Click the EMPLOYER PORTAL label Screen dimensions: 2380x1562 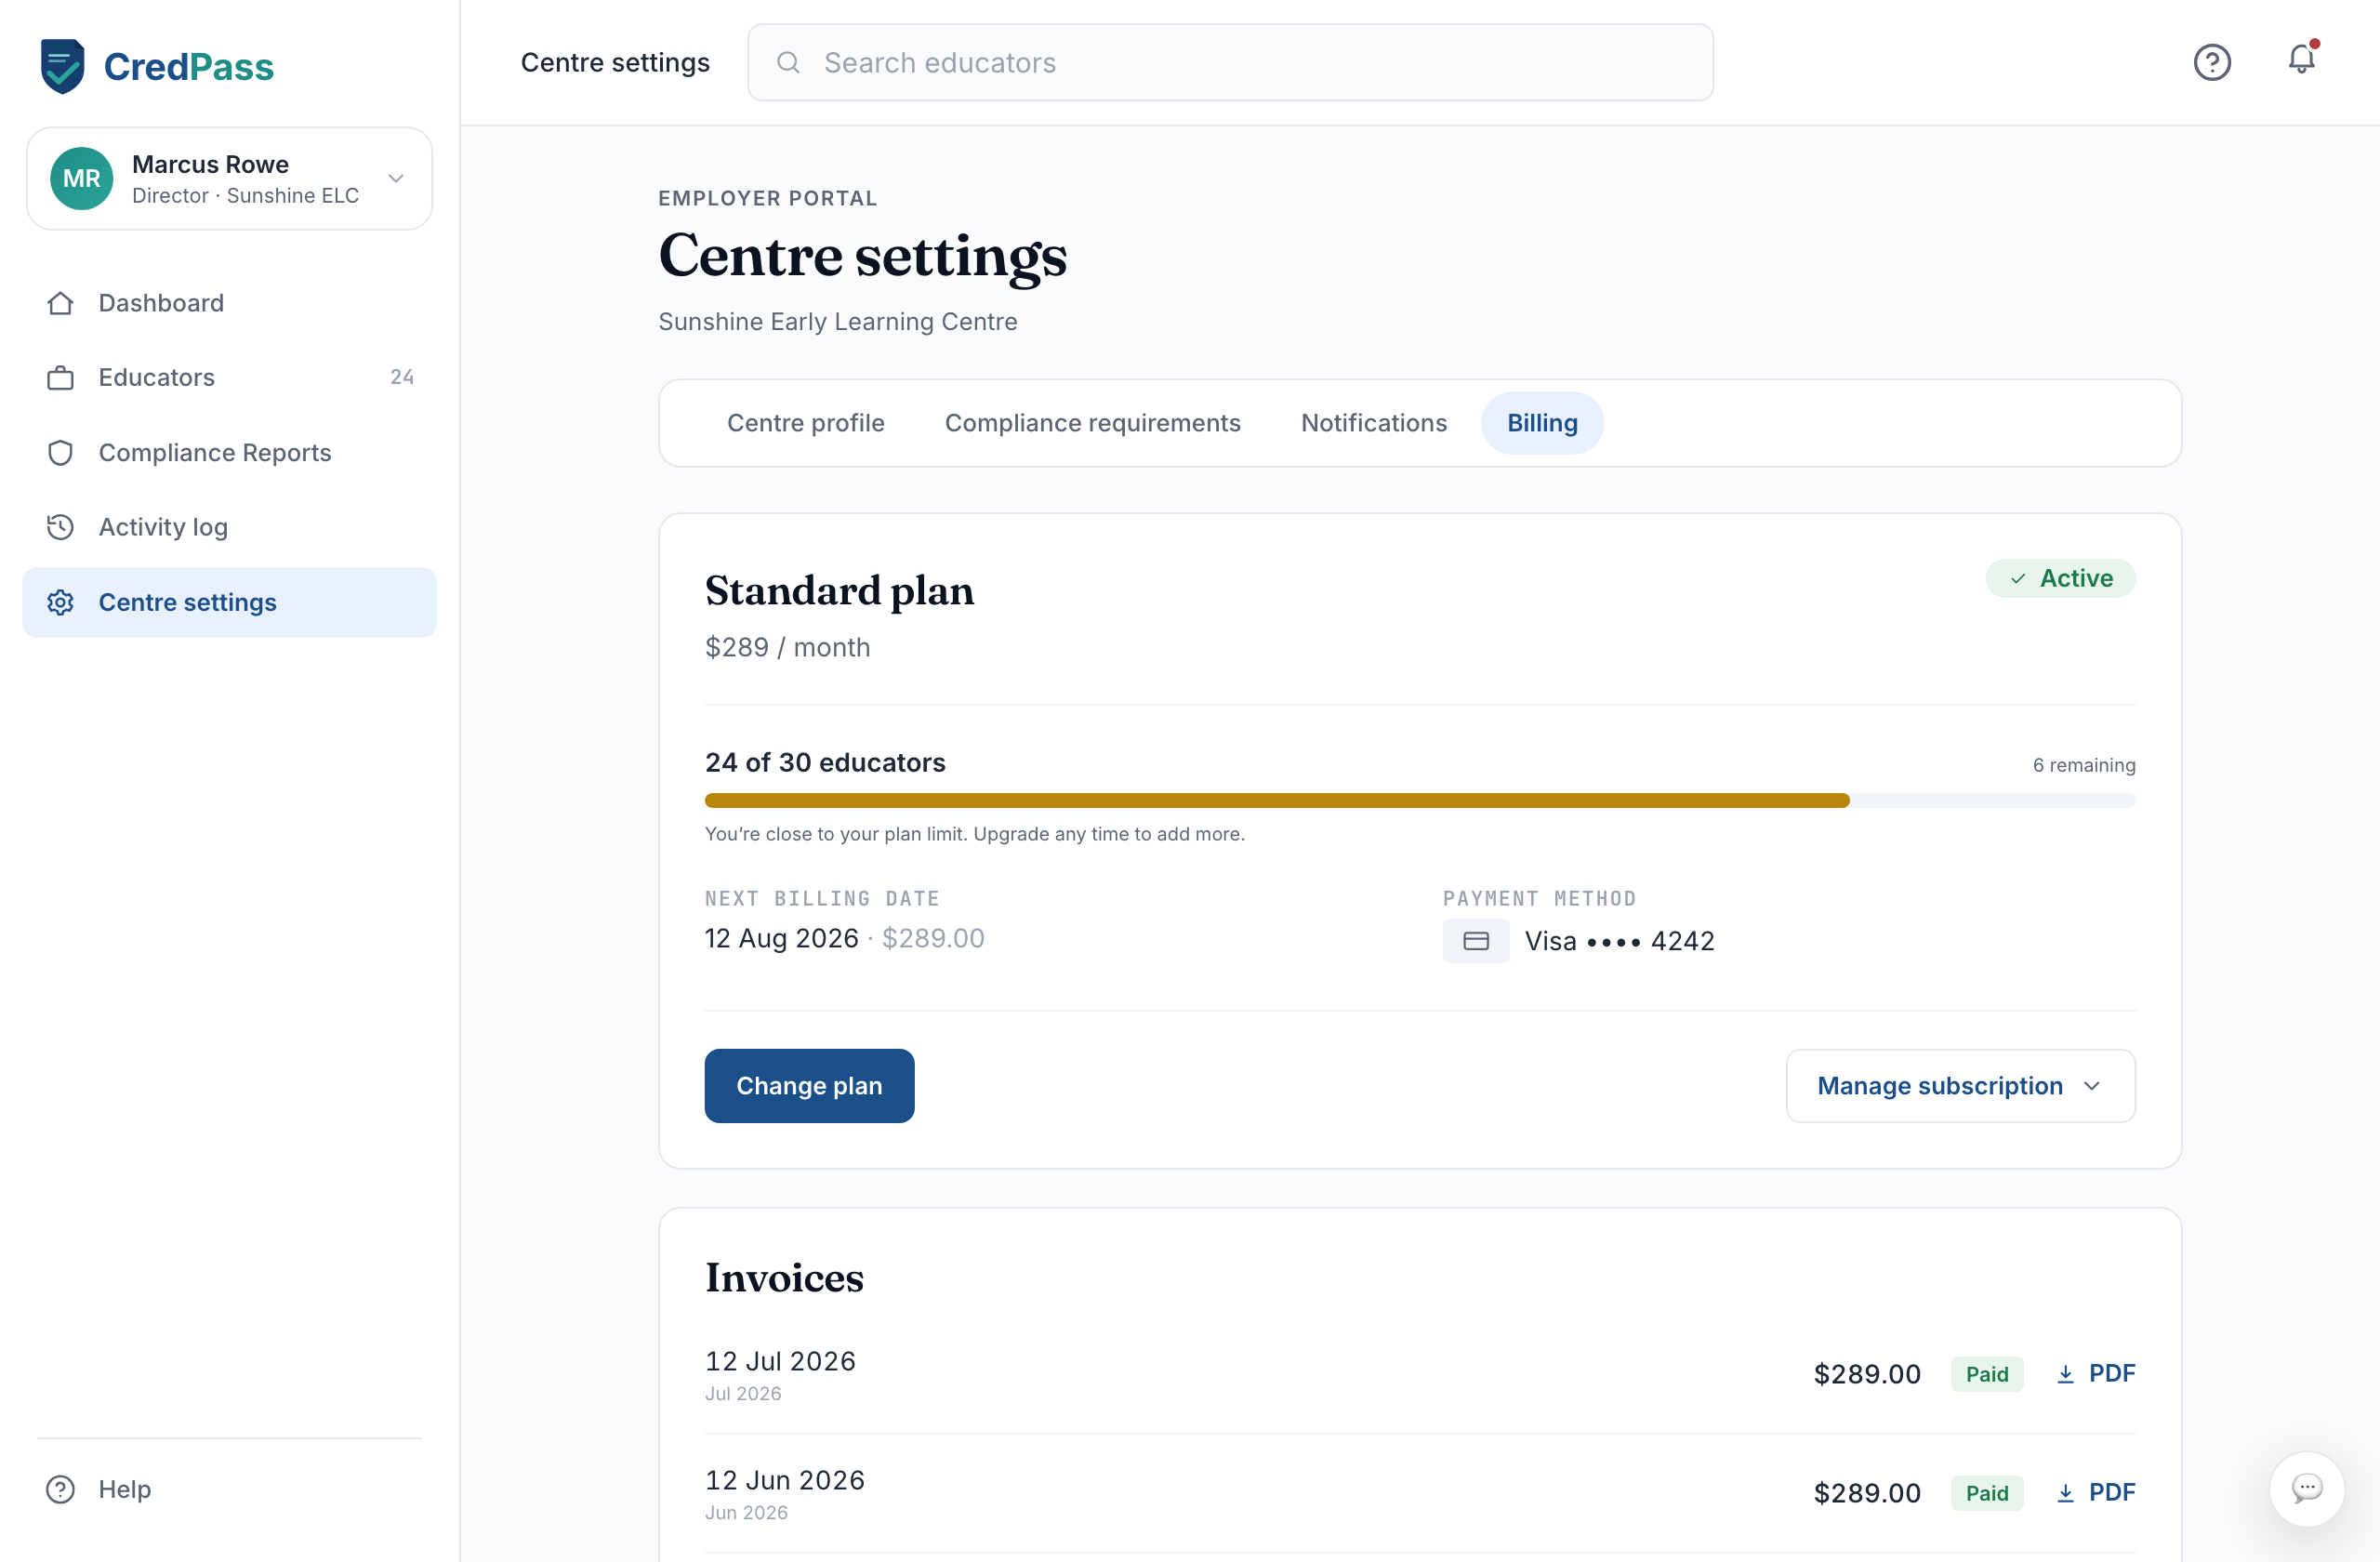(767, 198)
